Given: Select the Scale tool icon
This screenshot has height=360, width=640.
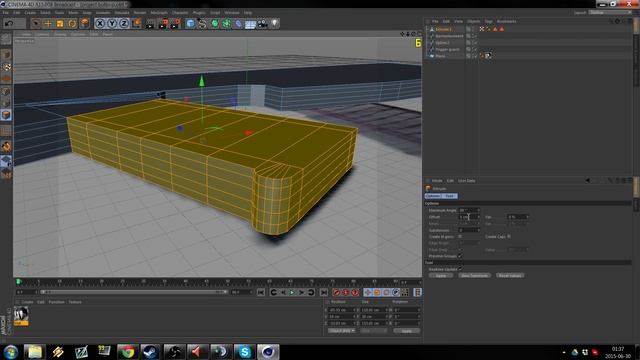Looking at the screenshot, I should (60, 24).
